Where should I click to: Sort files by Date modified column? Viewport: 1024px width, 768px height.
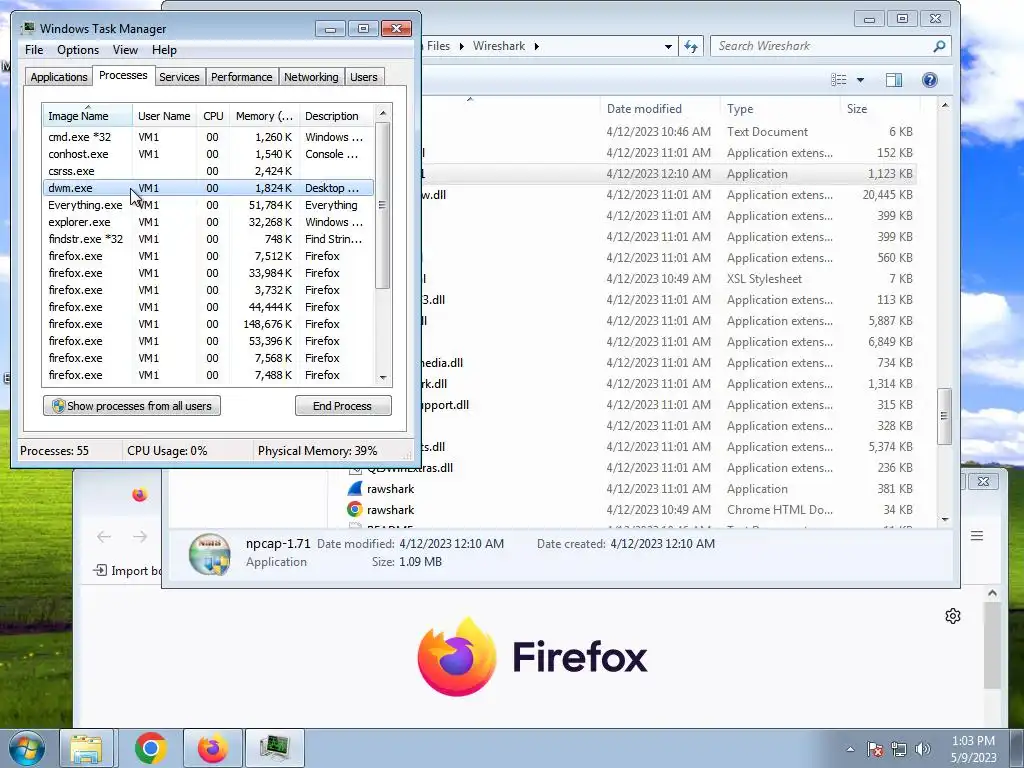click(x=660, y=109)
